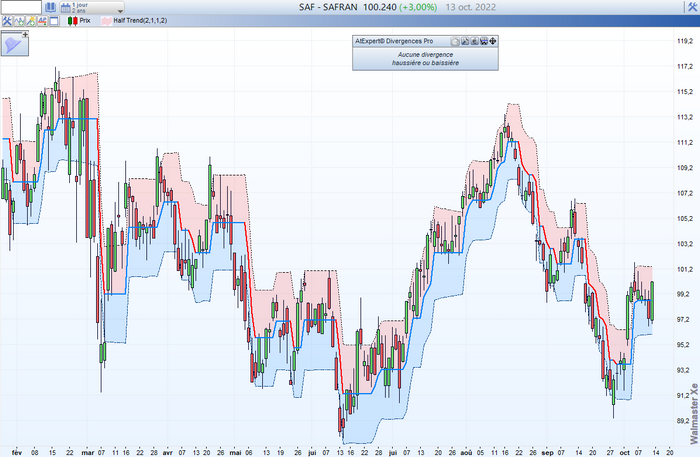Click the second icon in Divergences panel header
700x457 pixels.
pyautogui.click(x=463, y=41)
